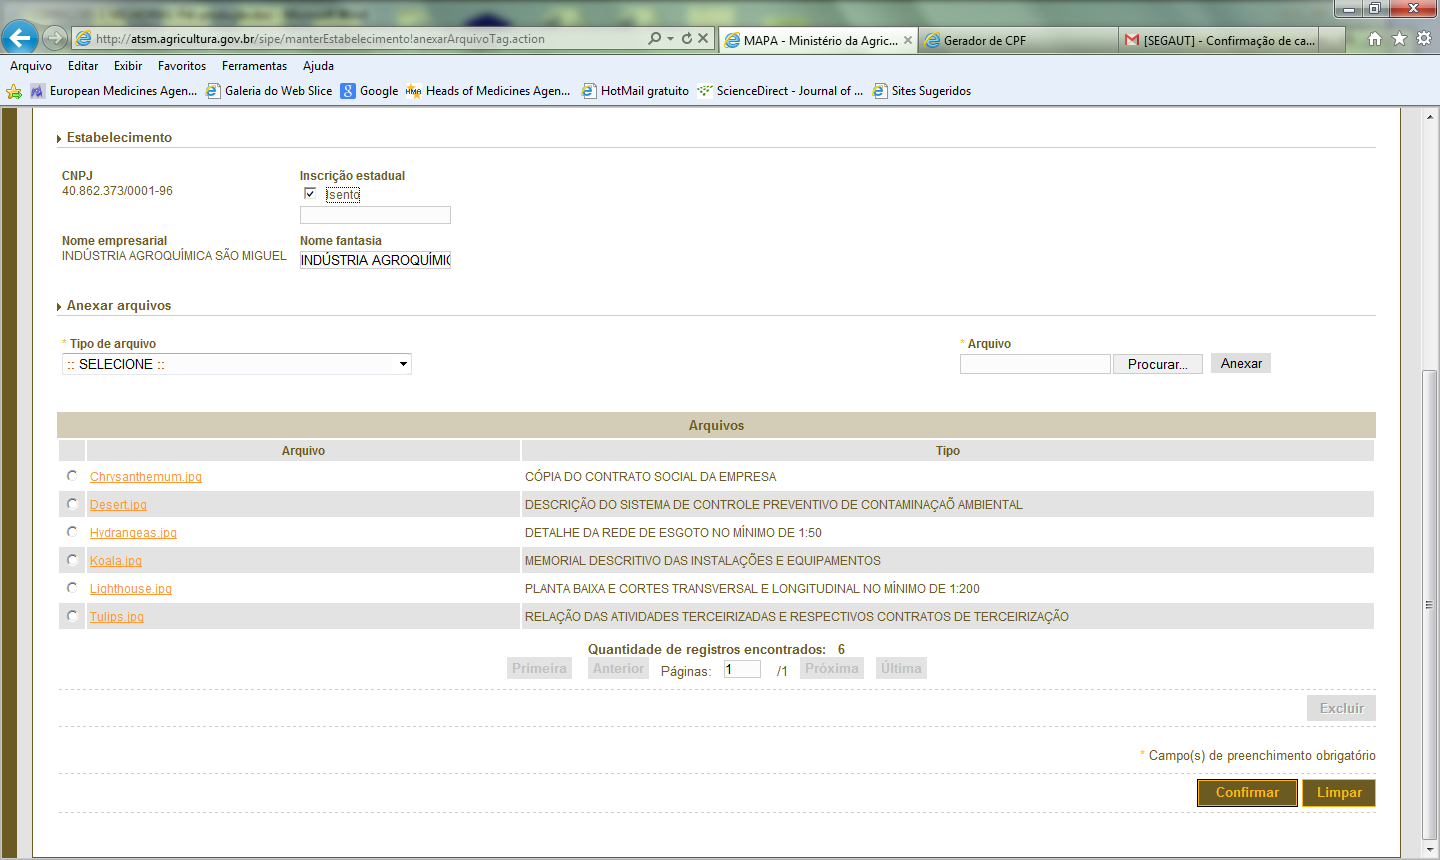Open the Tools gear icon

click(1423, 38)
